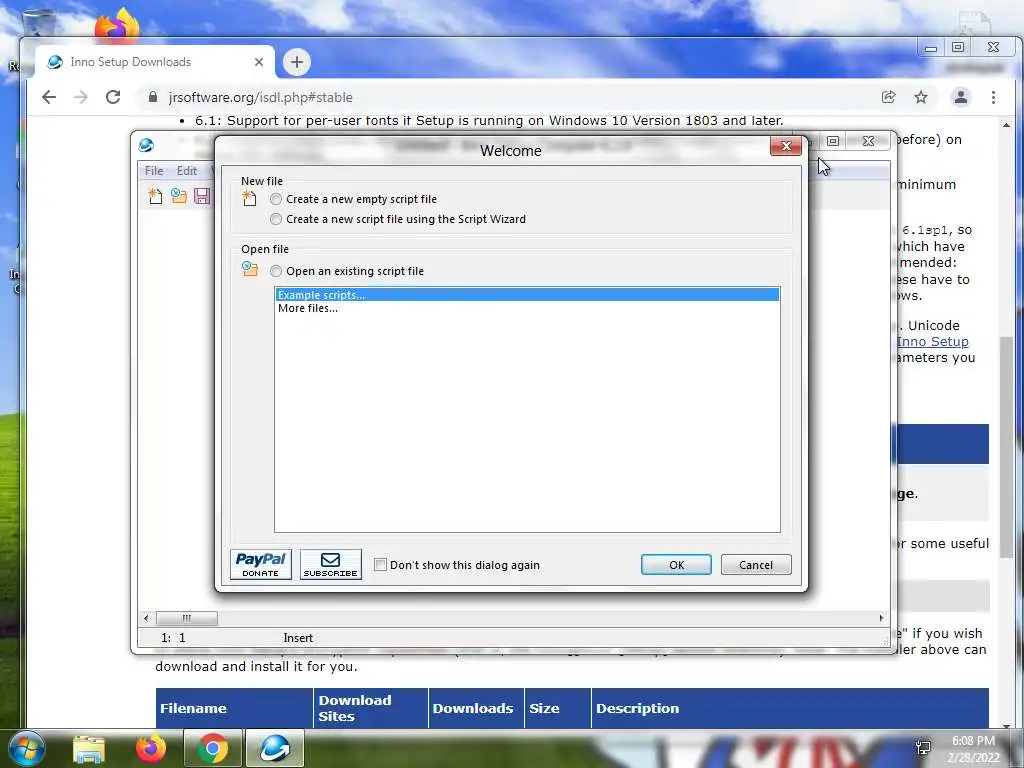The width and height of the screenshot is (1024, 768).
Task: Open the Inno Setup link on the page
Action: [933, 342]
